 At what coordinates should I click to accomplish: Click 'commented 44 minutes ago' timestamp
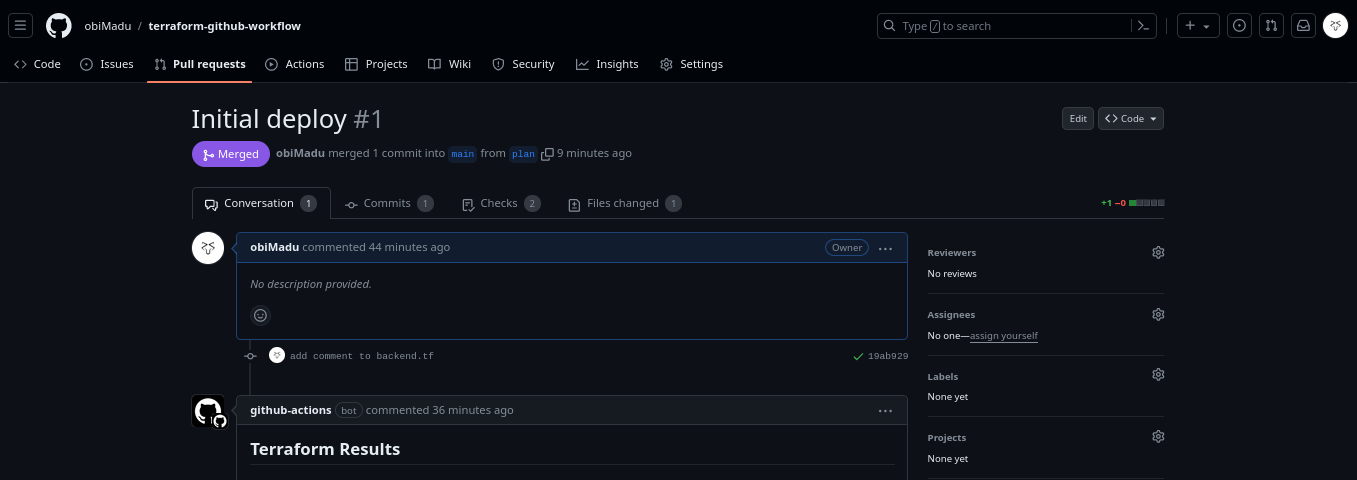[376, 247]
